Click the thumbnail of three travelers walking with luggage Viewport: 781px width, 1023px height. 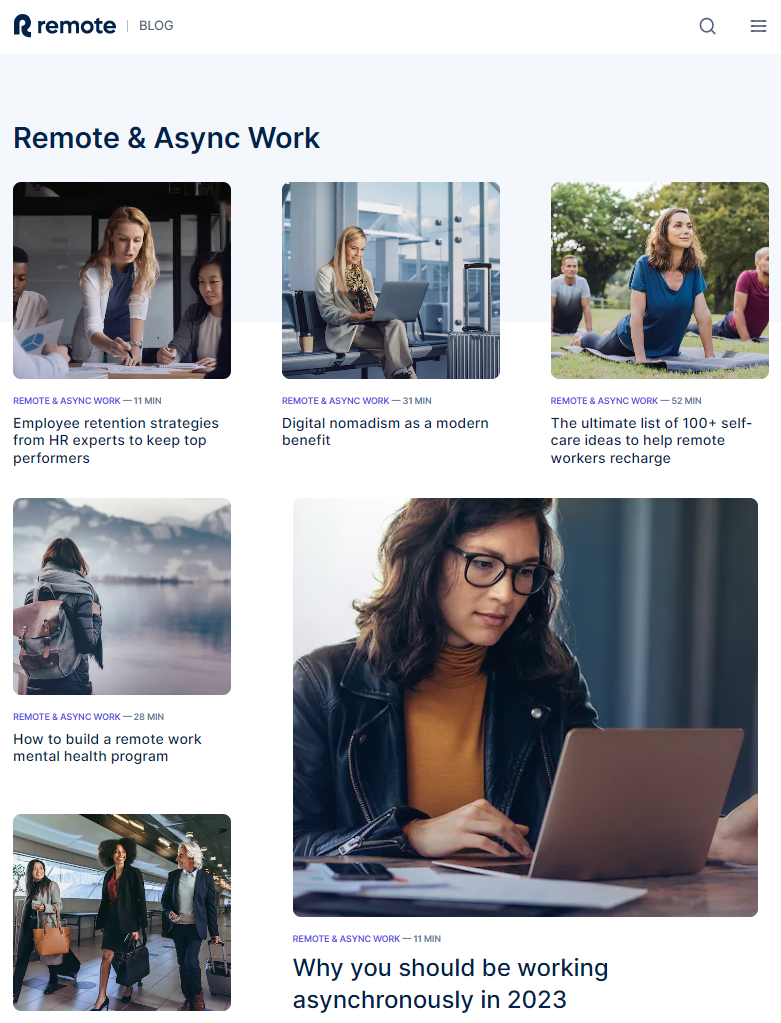pyautogui.click(x=122, y=912)
